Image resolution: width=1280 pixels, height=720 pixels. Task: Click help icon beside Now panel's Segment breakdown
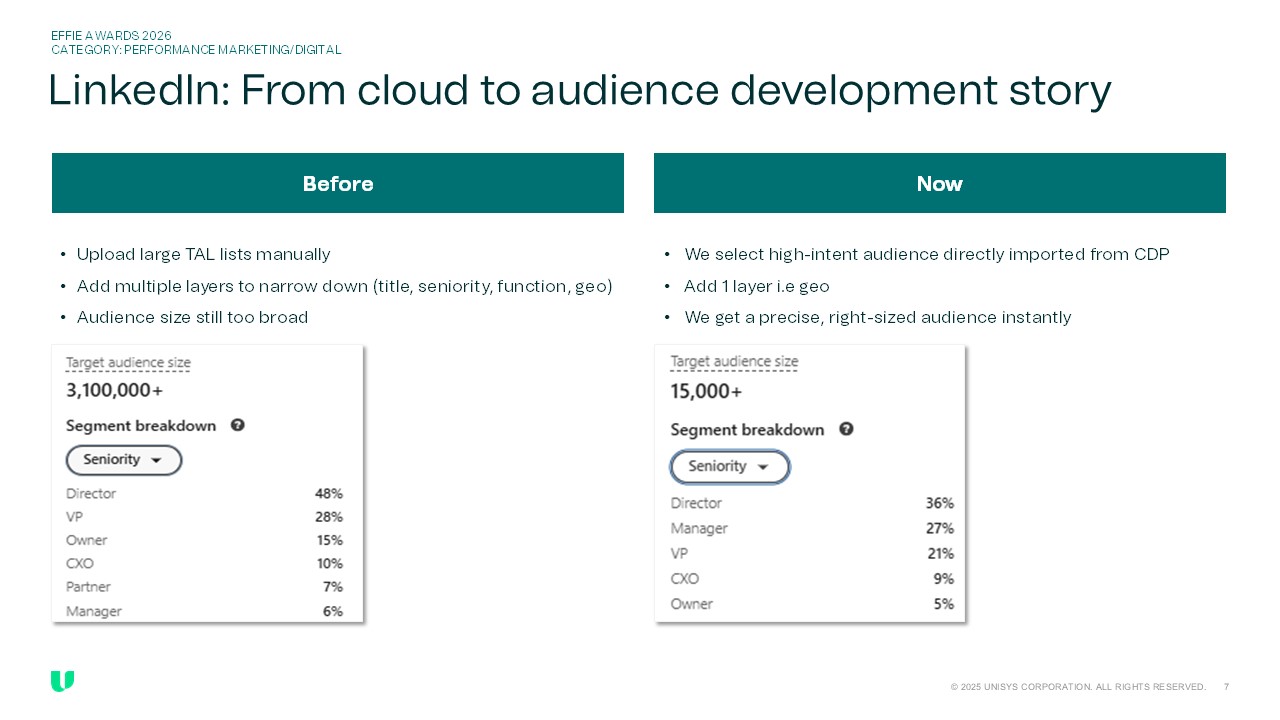click(x=846, y=429)
